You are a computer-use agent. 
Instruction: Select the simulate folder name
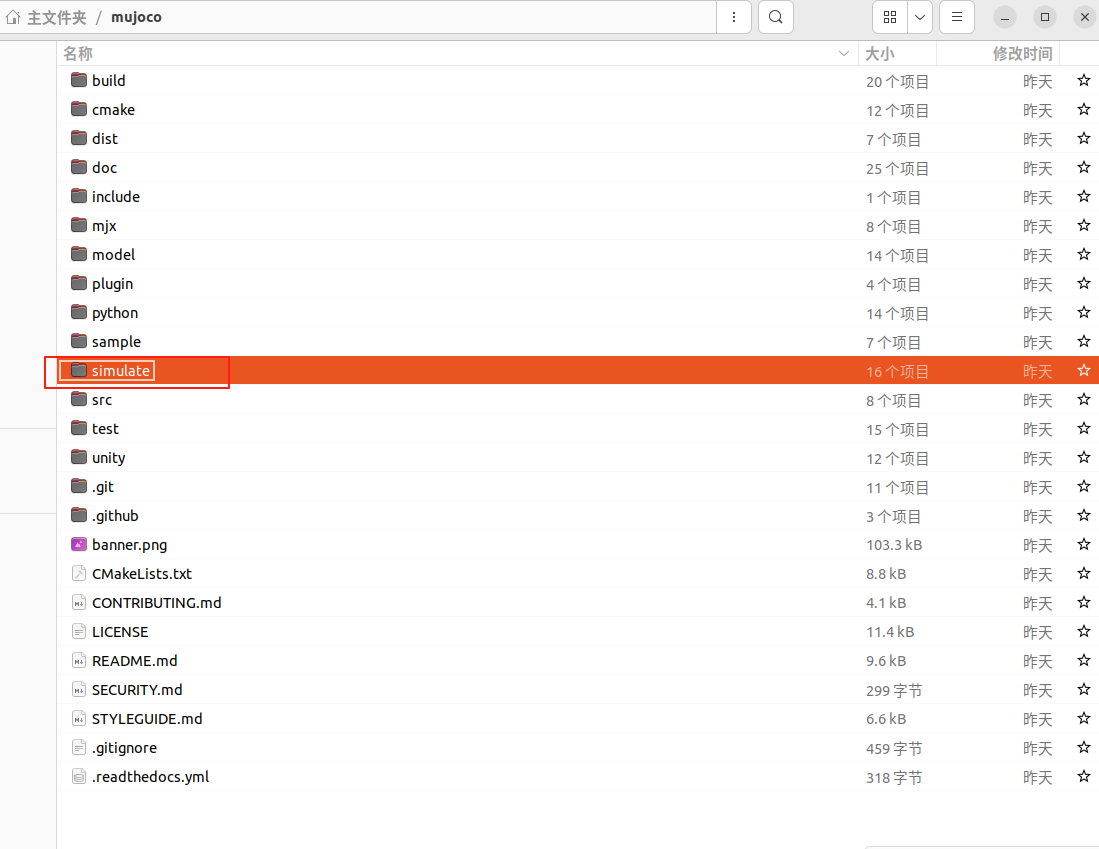coord(121,371)
